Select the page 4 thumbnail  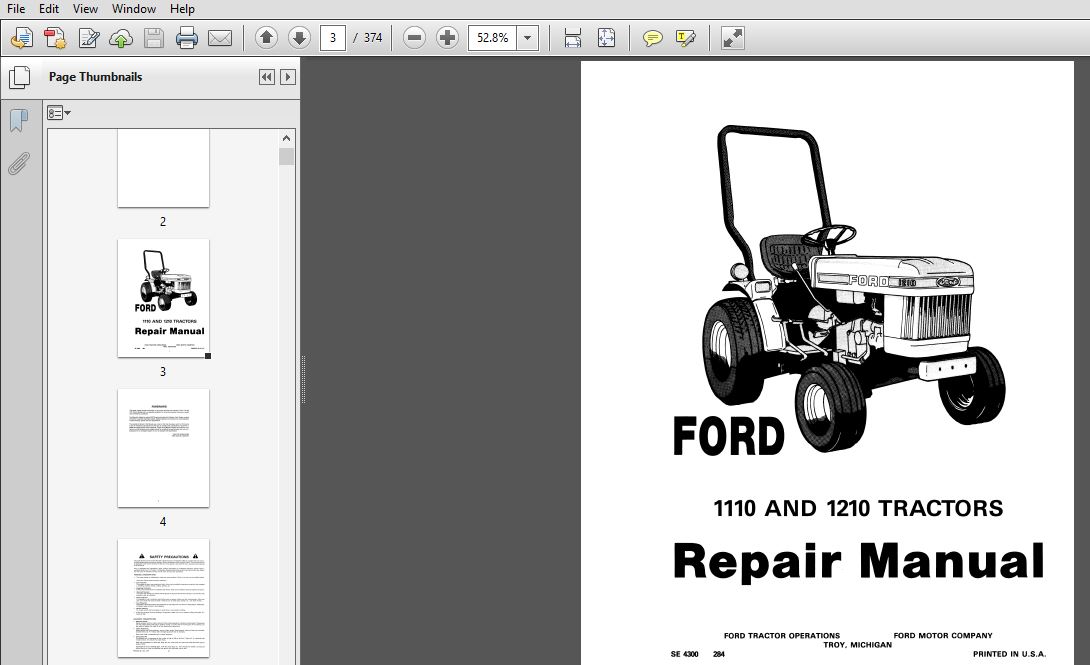tap(163, 448)
